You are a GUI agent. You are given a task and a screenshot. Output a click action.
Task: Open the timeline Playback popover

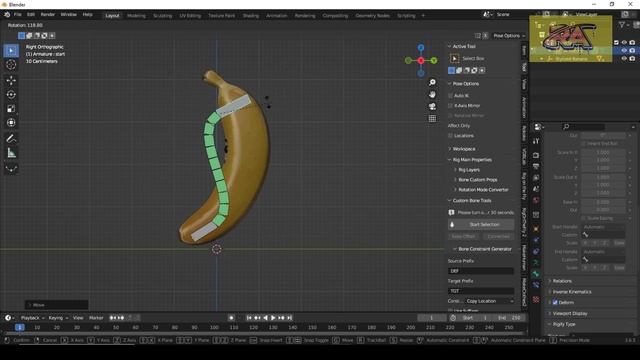point(32,318)
